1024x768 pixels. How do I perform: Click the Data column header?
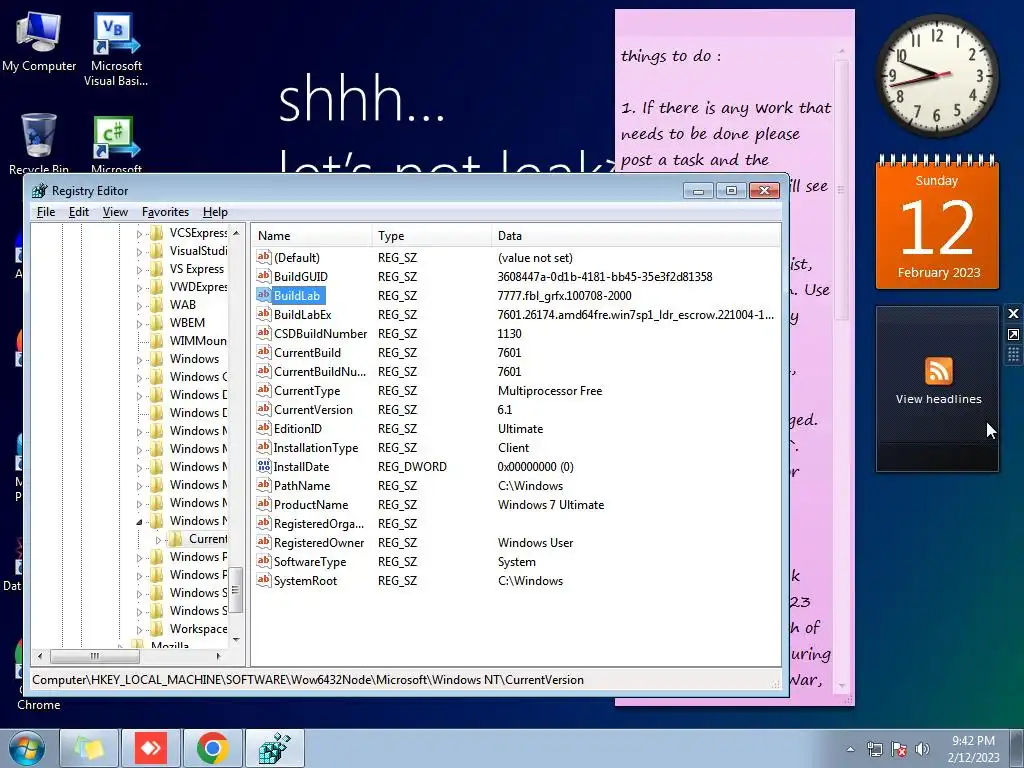[x=636, y=236]
